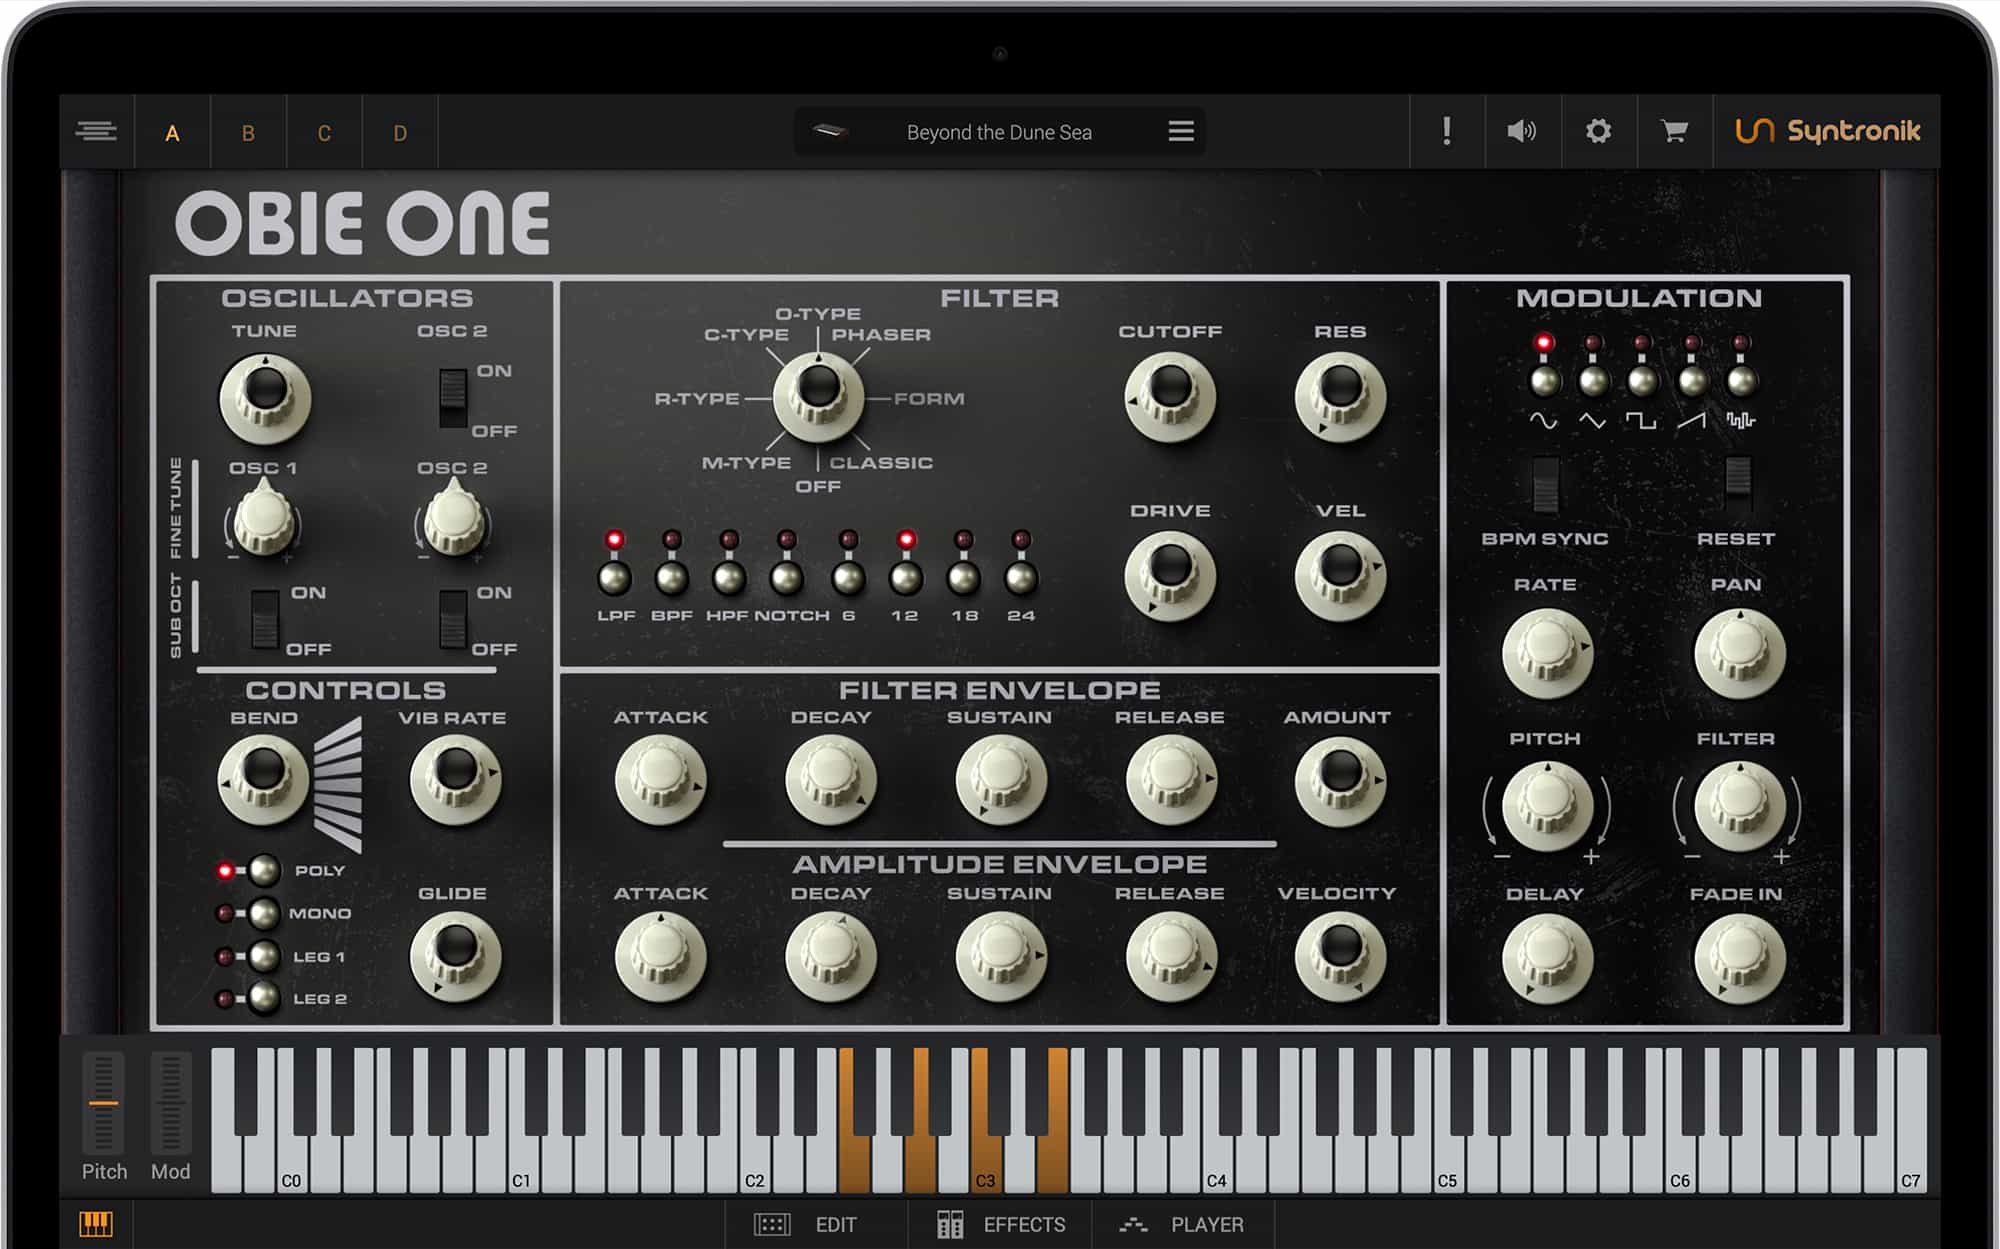Select NOTCH filter mode button
This screenshot has width=2000, height=1249.
[786, 577]
